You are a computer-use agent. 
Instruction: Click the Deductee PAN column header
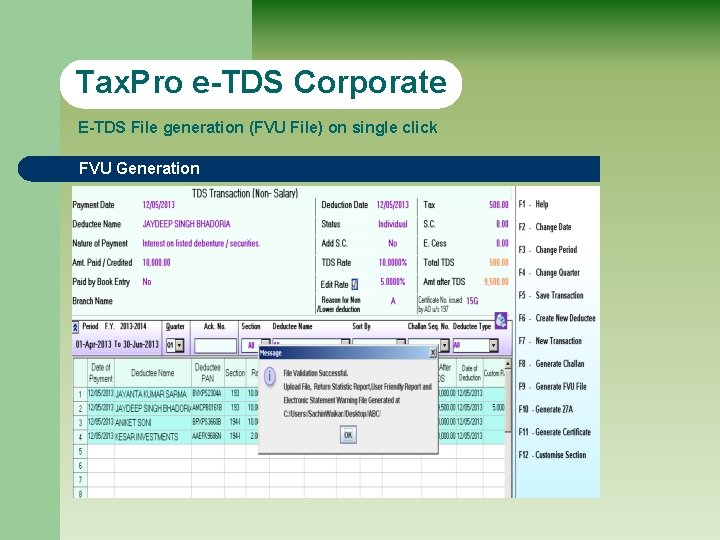[208, 373]
